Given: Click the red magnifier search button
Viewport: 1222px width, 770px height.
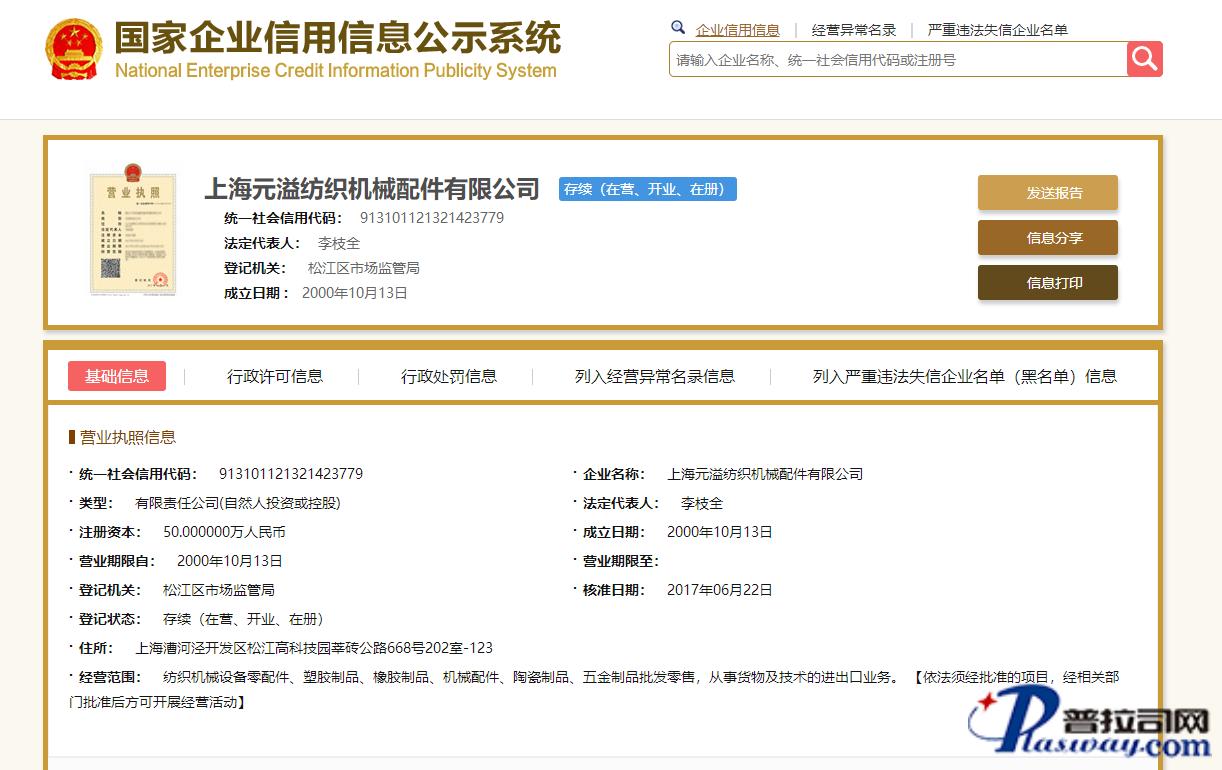Looking at the screenshot, I should tap(1145, 59).
